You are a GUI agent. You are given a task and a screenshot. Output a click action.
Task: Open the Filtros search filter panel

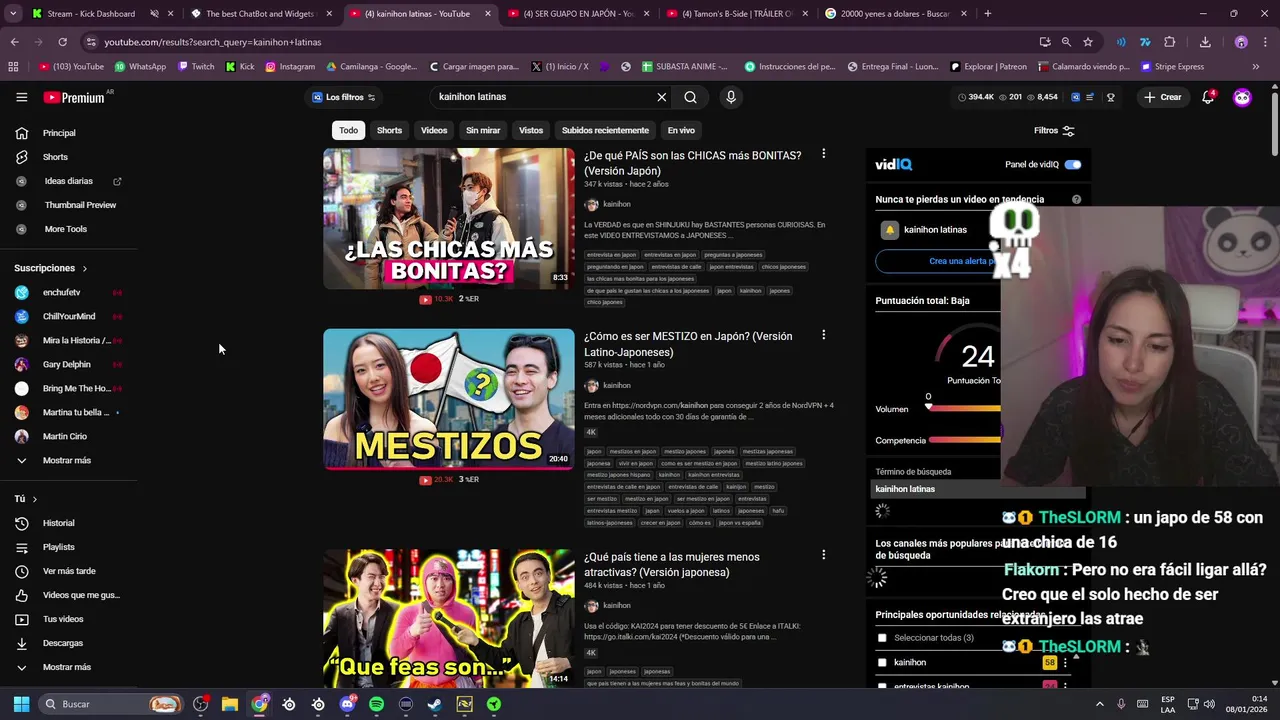tap(1054, 130)
